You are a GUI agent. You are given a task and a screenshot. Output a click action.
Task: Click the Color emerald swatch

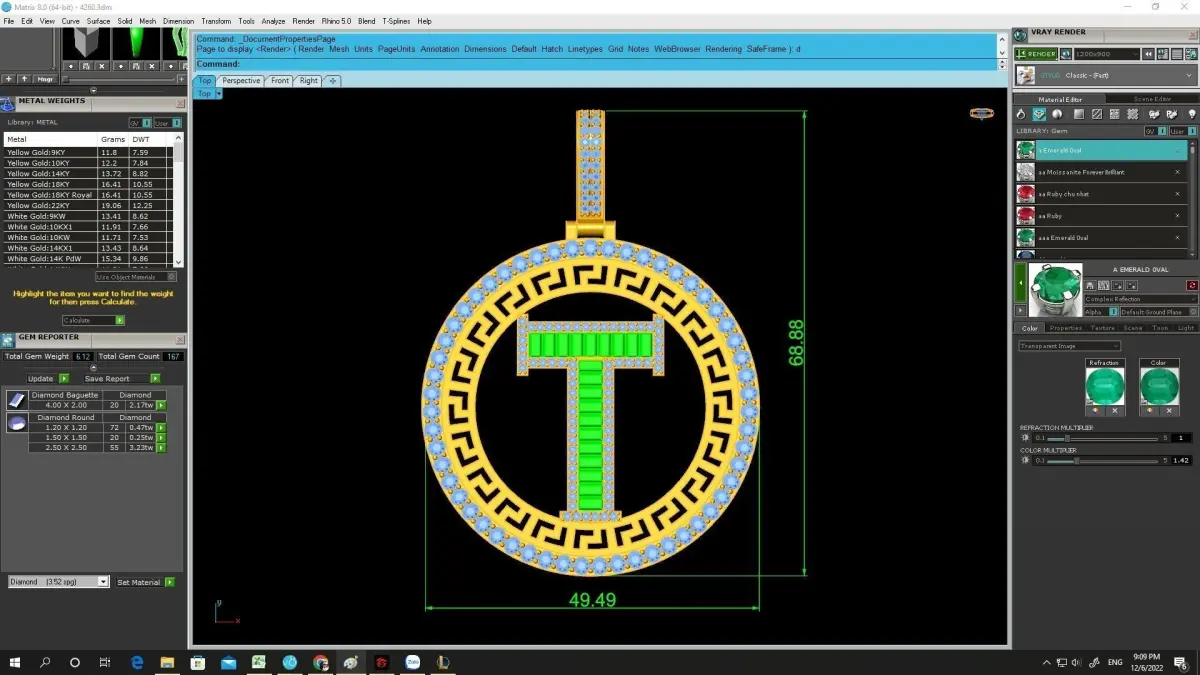tap(1159, 386)
